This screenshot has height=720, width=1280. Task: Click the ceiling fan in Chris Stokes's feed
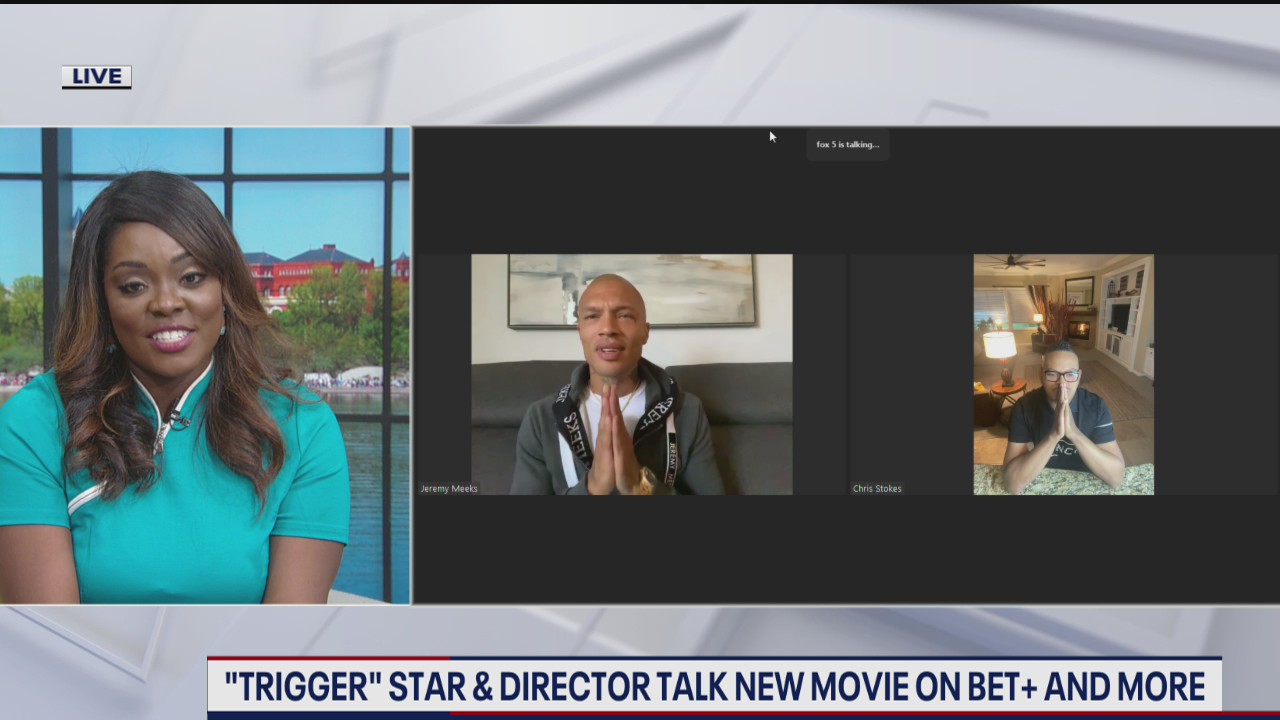tap(1013, 262)
